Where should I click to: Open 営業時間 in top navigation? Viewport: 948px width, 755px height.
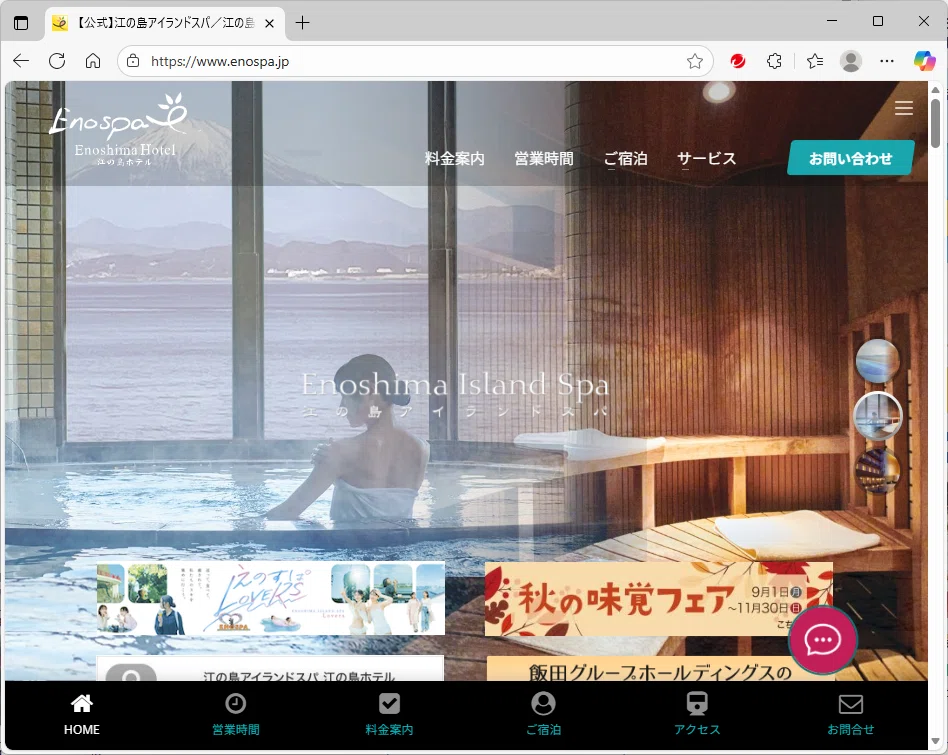point(544,158)
